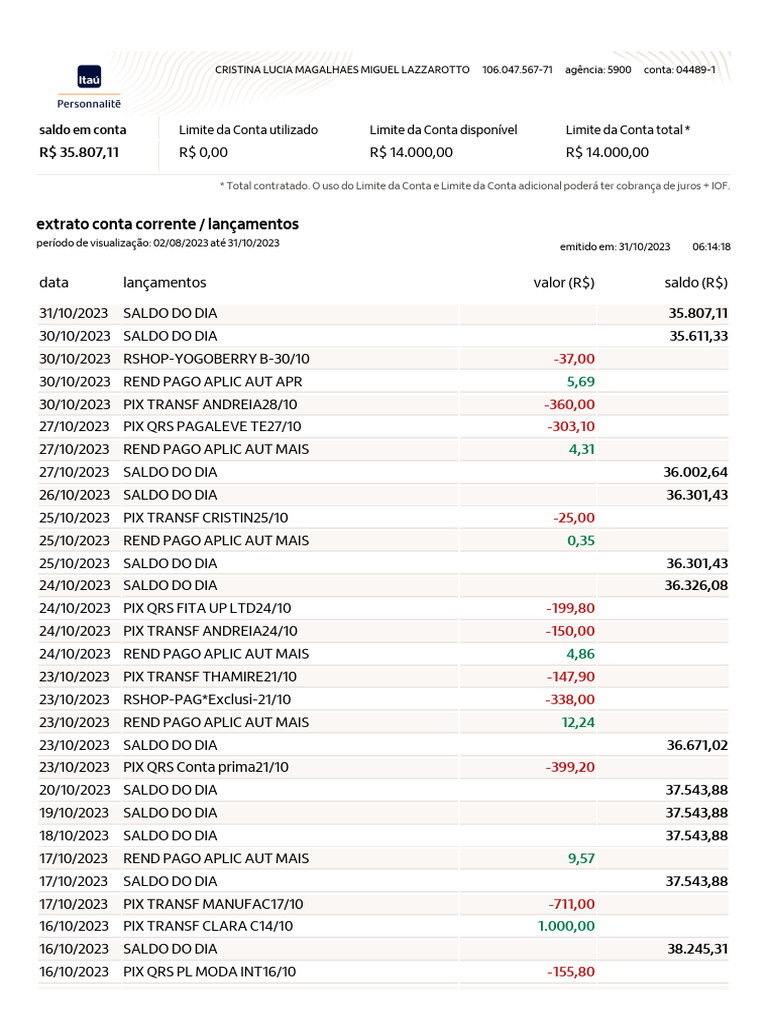The image size is (768, 1024).
Task: Click the agência 5900 text
Action: (598, 70)
